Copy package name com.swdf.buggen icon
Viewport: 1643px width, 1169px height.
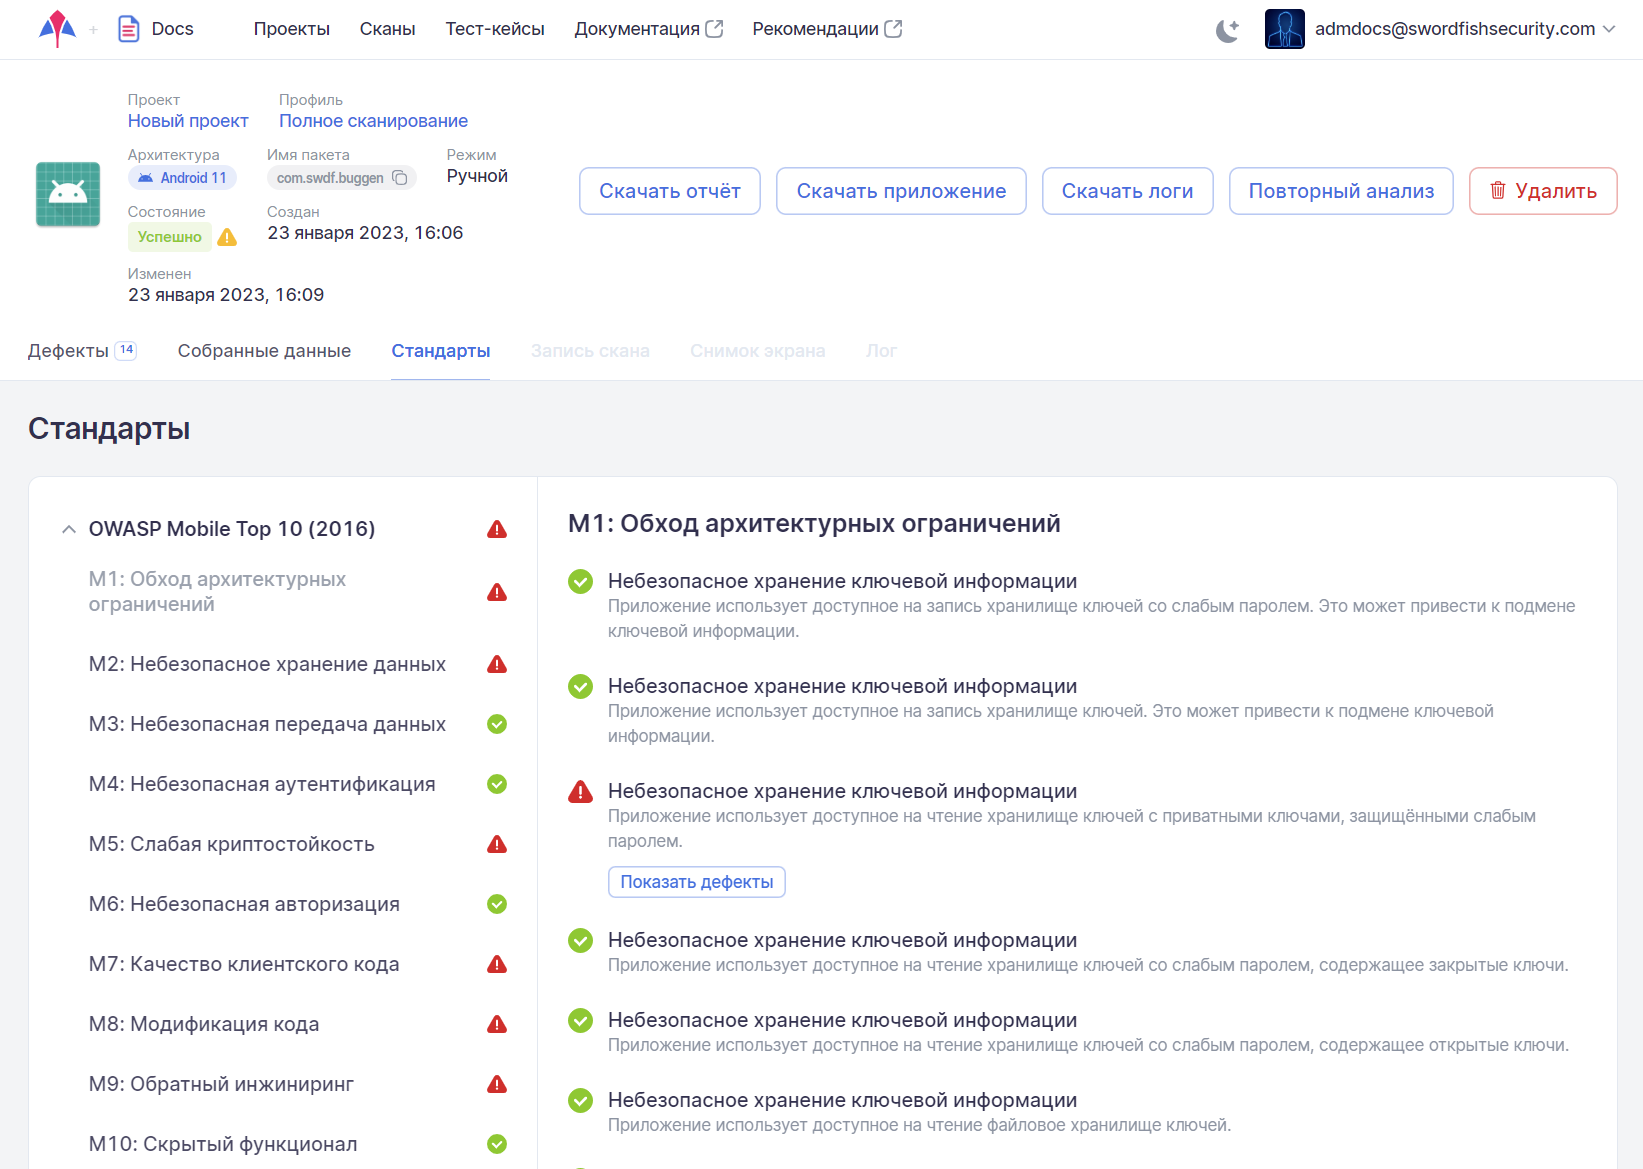(400, 178)
